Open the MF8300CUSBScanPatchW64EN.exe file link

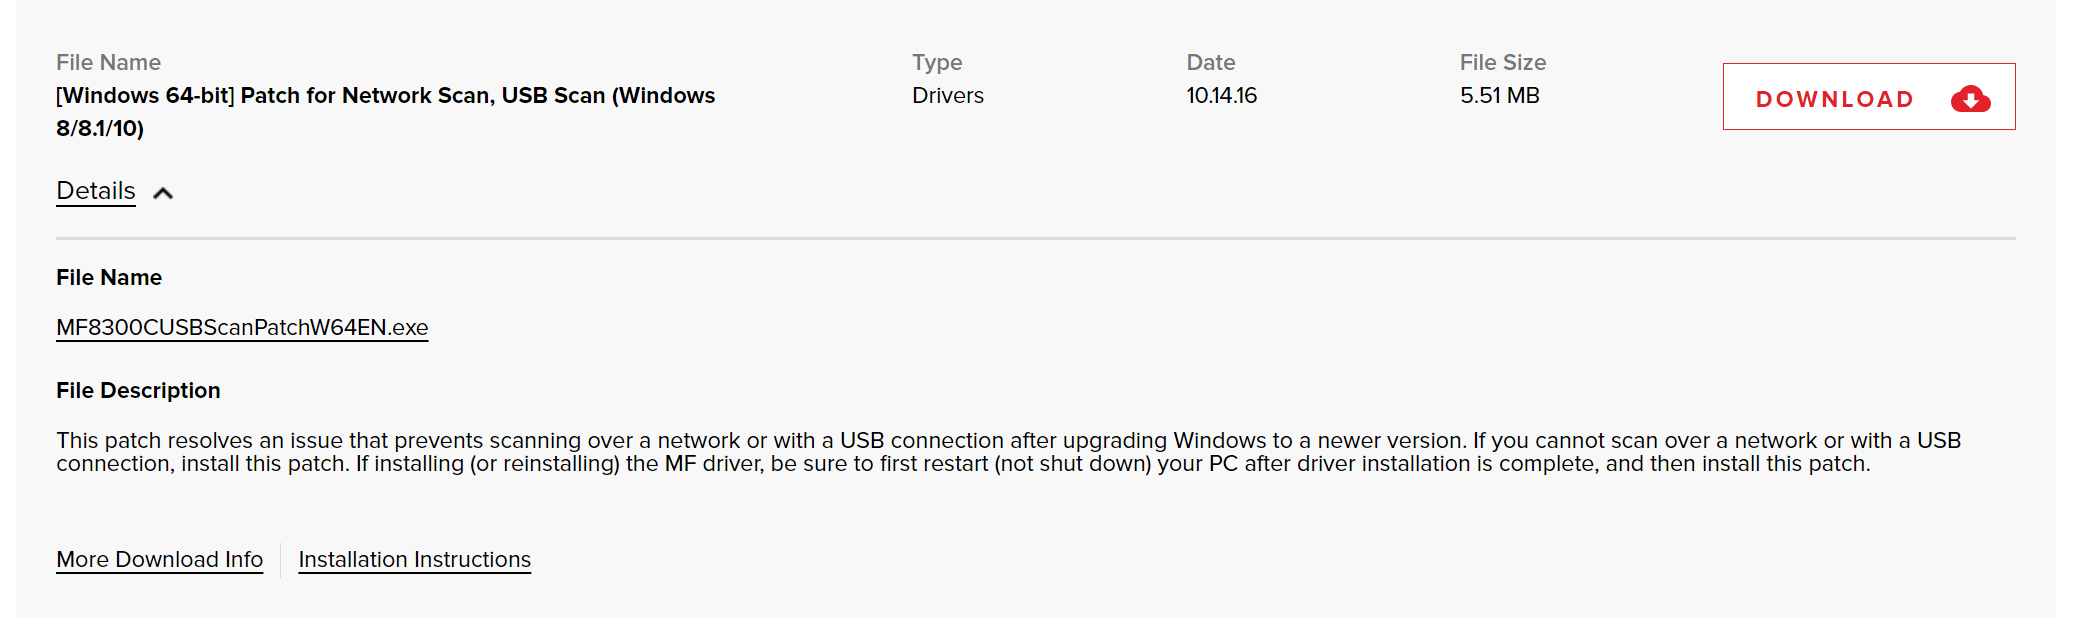[242, 328]
